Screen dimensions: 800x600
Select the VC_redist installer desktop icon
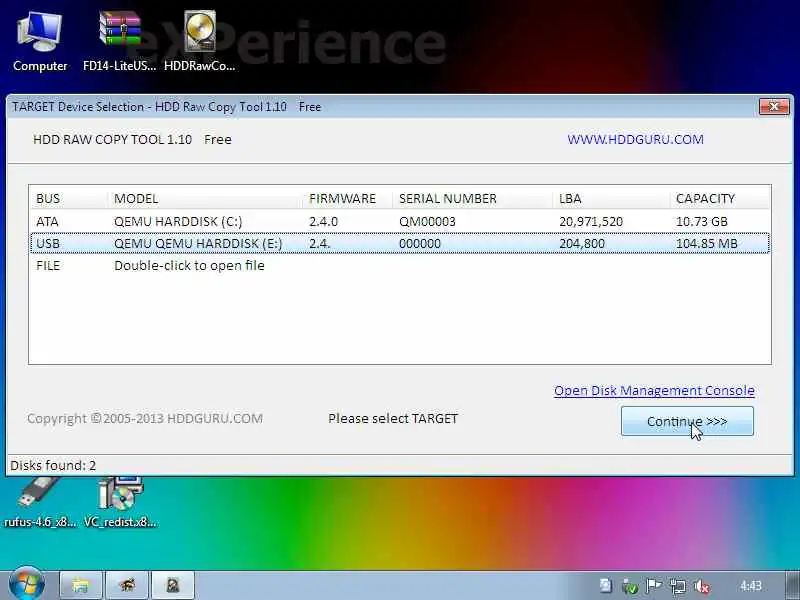click(120, 503)
